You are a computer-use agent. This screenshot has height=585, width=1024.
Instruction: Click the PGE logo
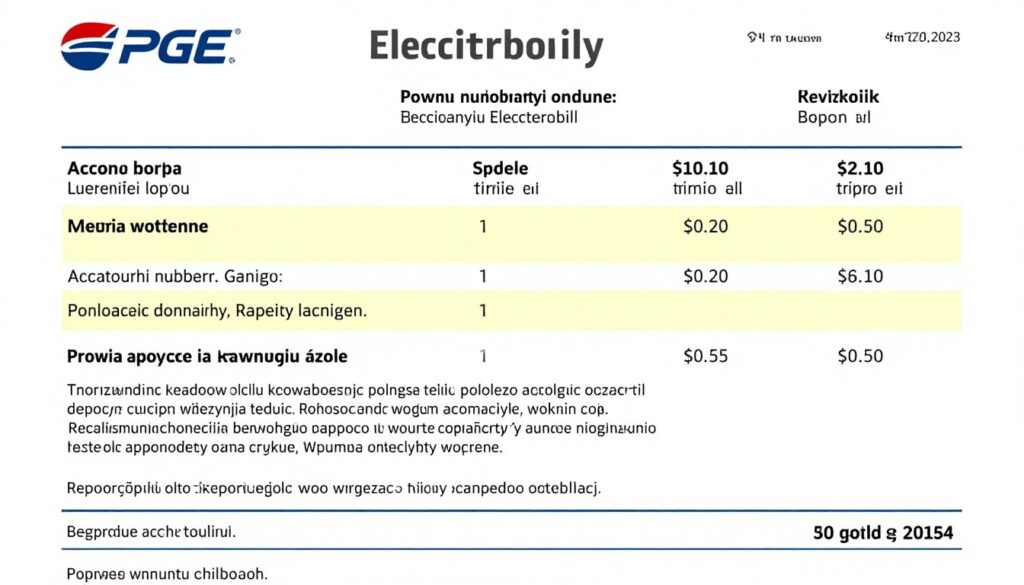pyautogui.click(x=150, y=46)
